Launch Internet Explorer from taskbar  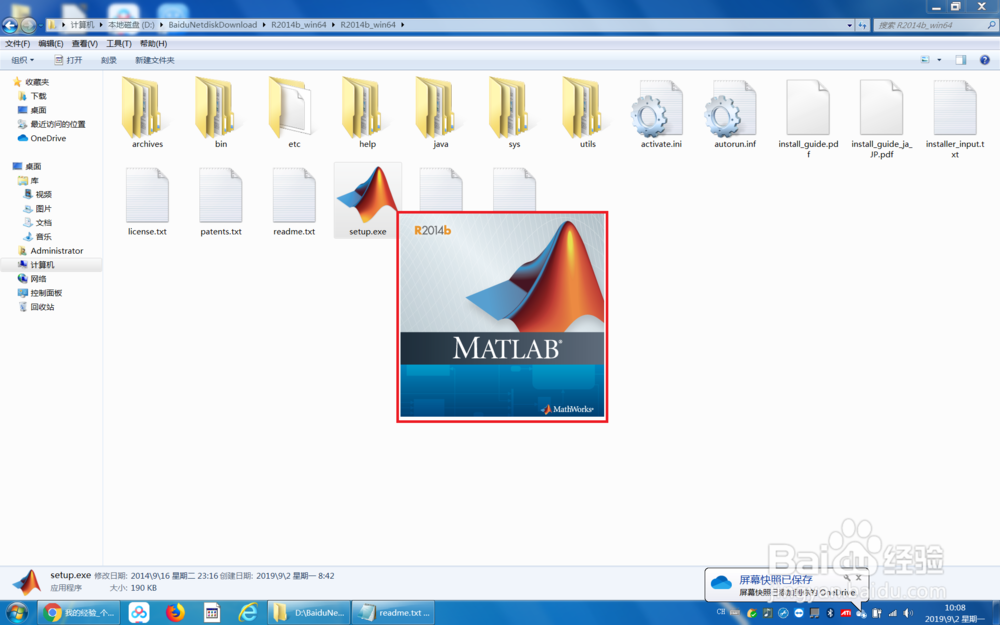pos(247,613)
